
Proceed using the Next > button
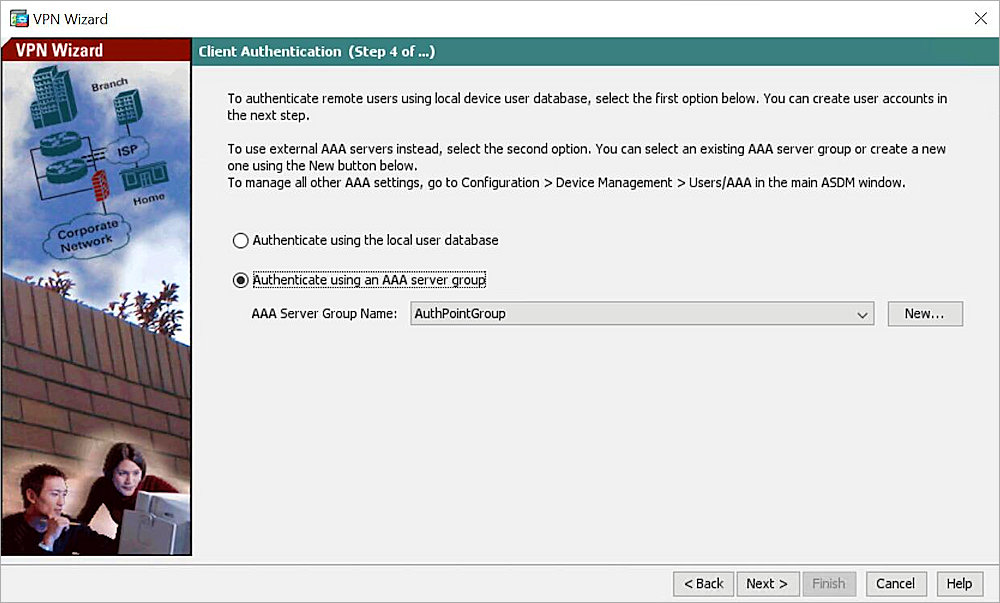[x=767, y=583]
